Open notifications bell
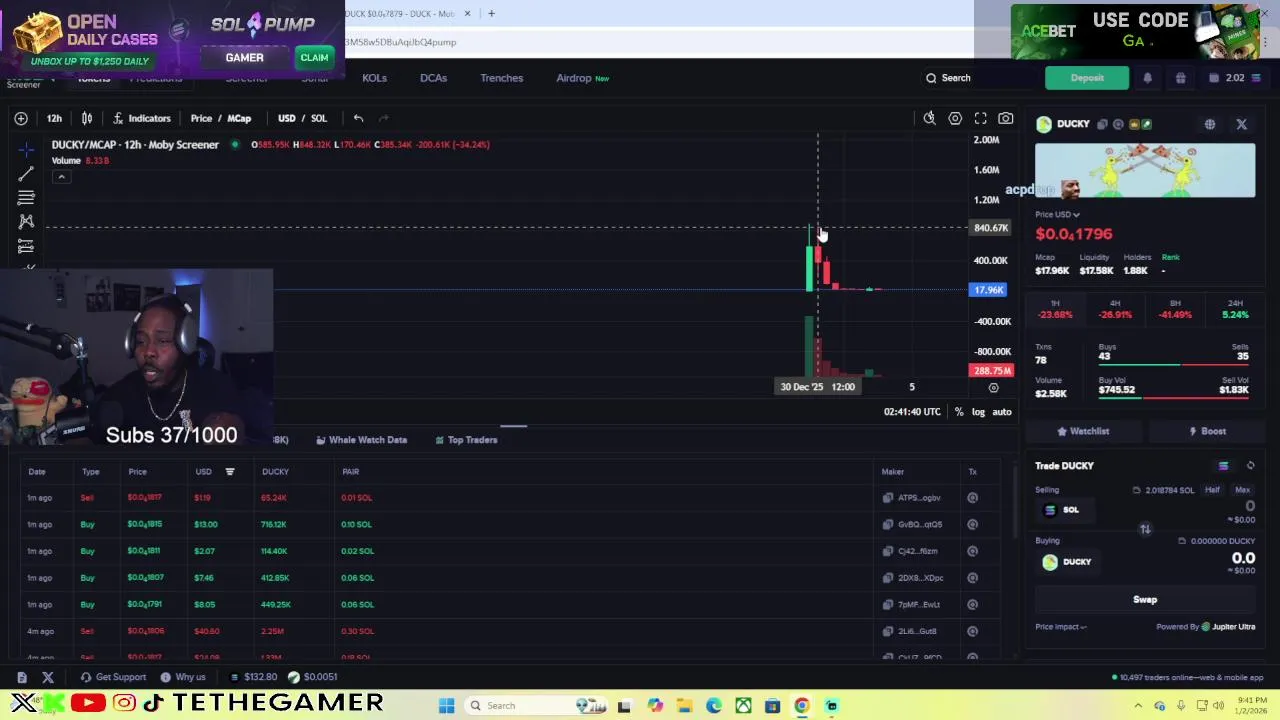 1148,78
